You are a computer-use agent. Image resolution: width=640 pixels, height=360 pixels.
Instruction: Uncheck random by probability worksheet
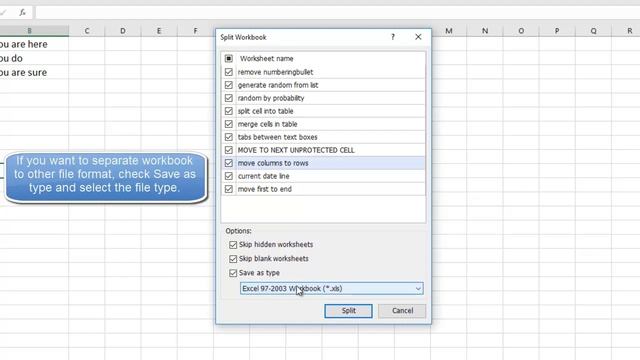(229, 98)
